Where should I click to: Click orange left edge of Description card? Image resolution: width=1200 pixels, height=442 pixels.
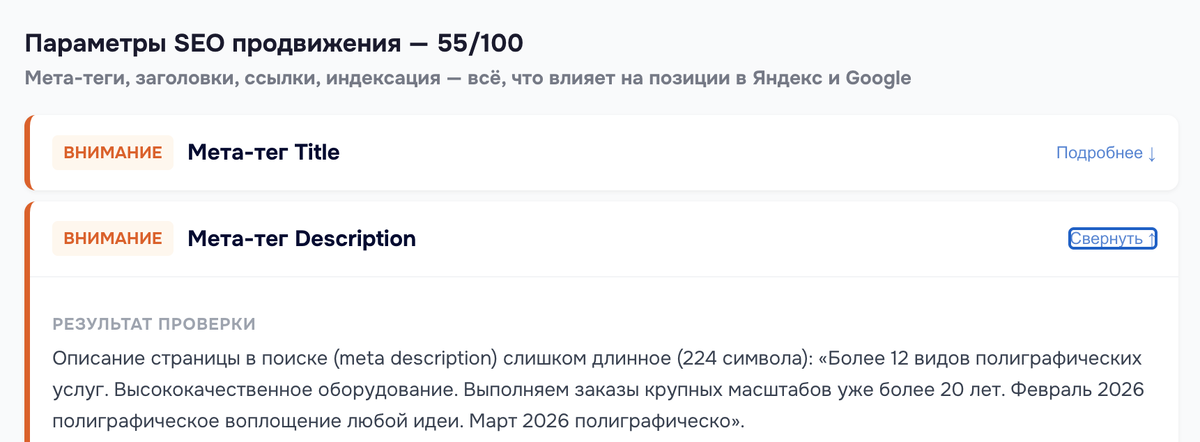(x=28, y=320)
